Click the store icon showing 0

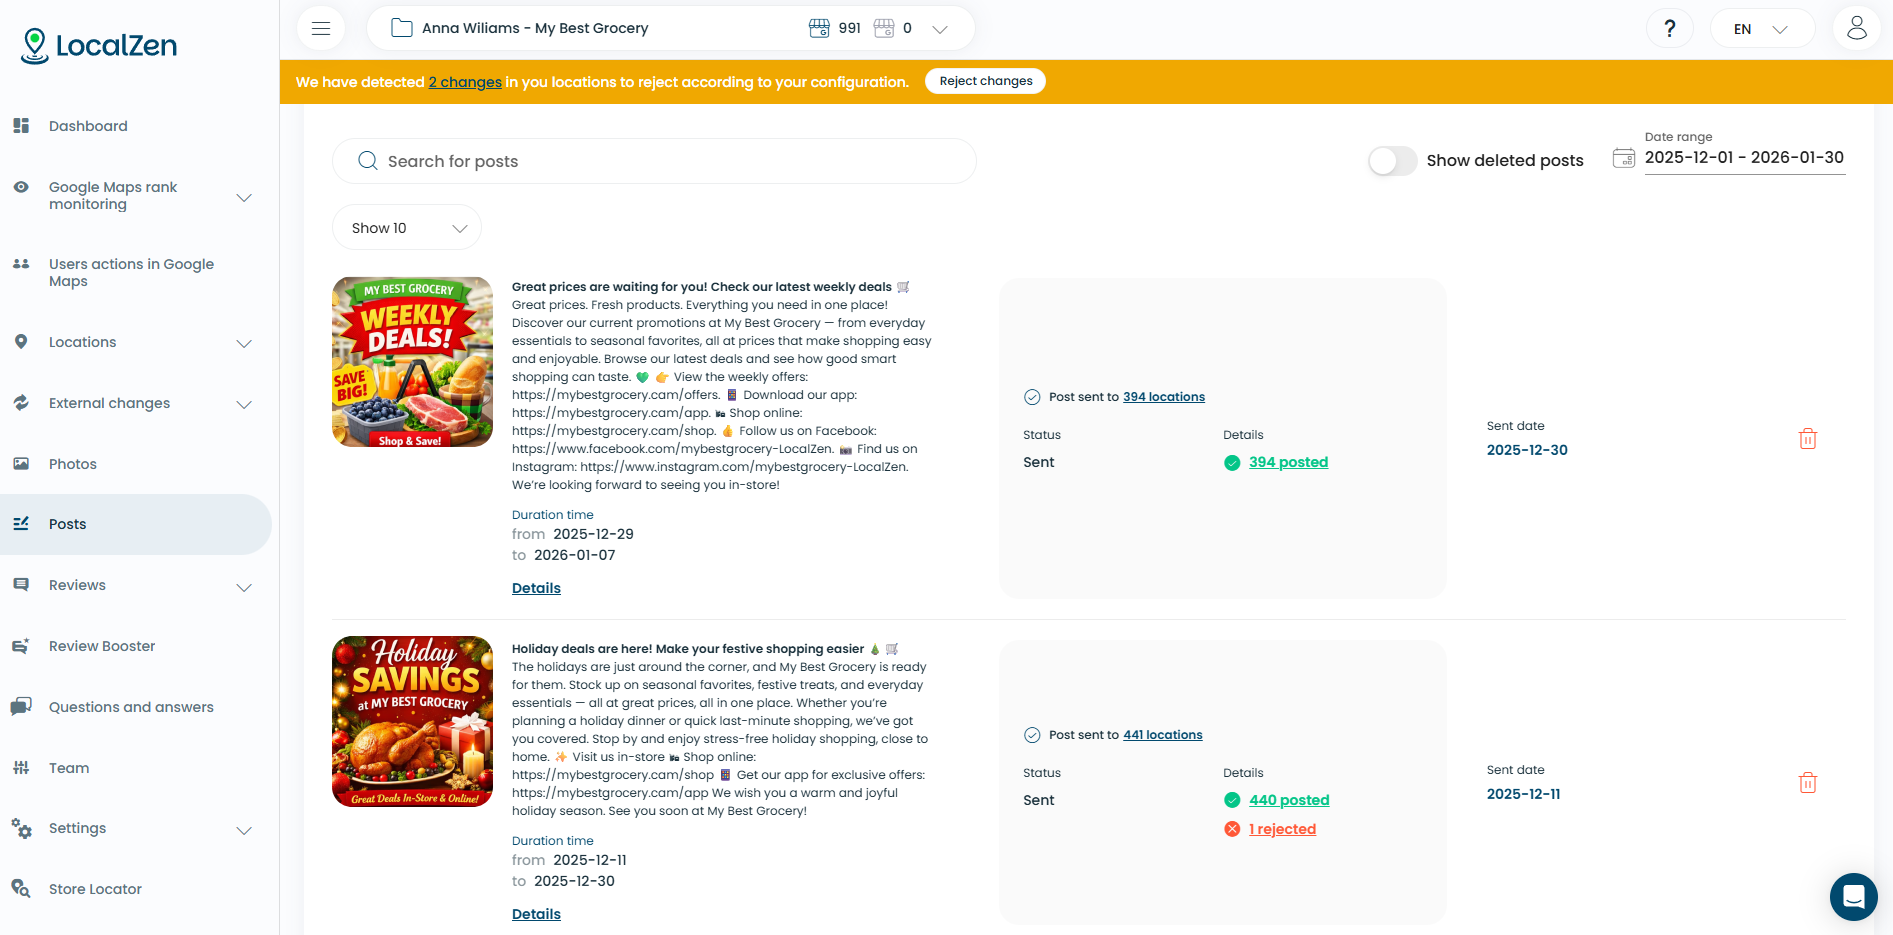[884, 28]
